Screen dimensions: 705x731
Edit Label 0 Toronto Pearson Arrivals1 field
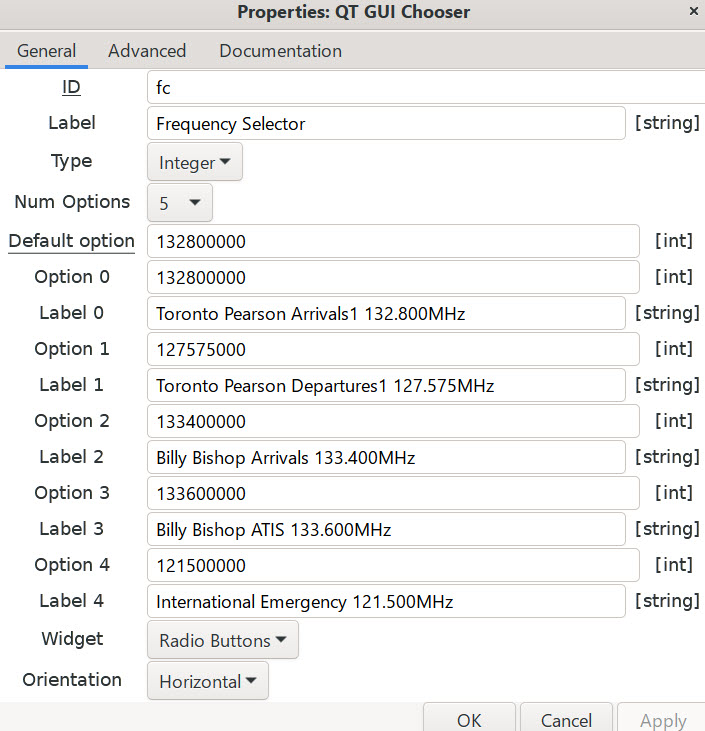[x=386, y=313]
